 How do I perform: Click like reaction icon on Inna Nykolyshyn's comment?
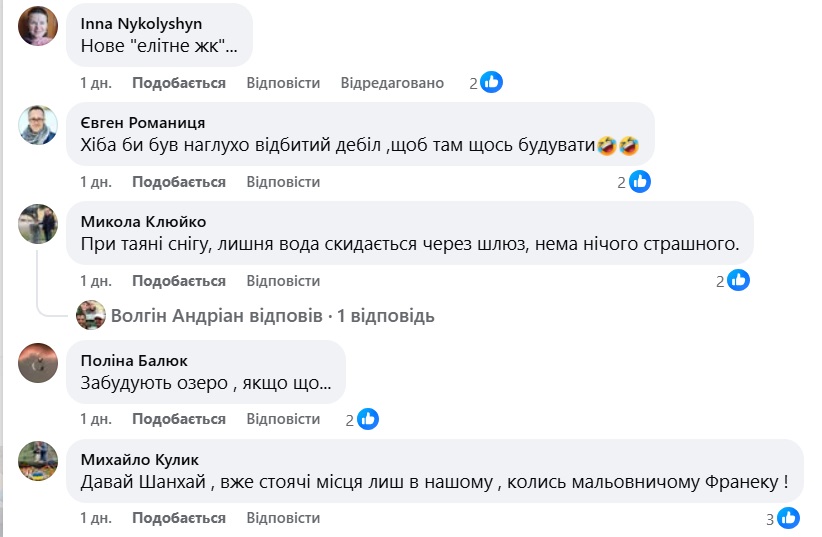[491, 83]
